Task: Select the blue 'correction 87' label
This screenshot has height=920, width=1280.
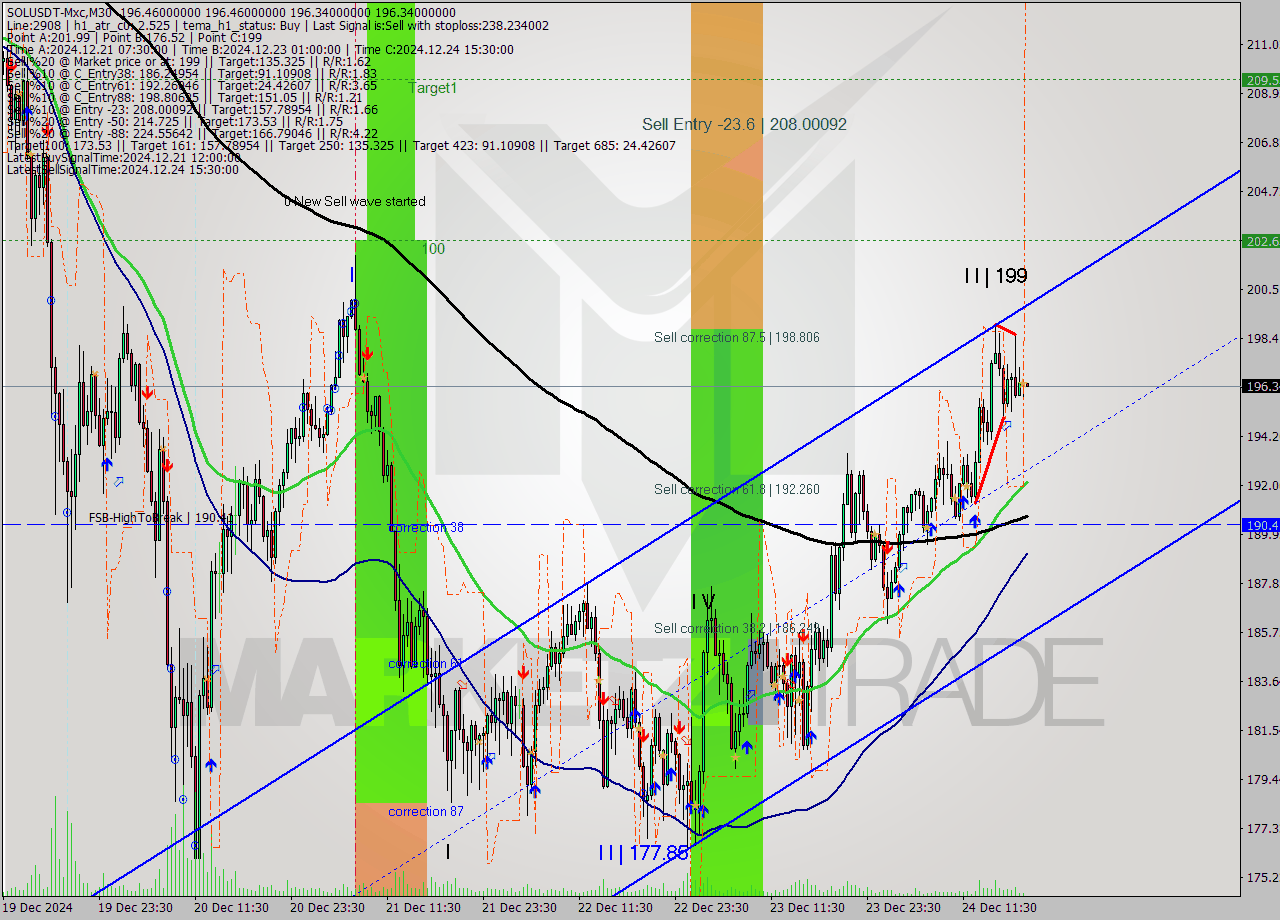Action: (426, 811)
